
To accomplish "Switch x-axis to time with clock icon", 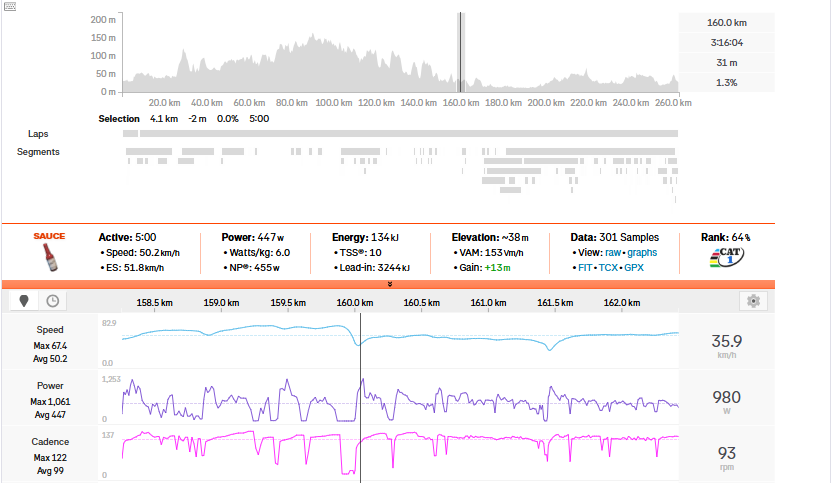I will coord(51,301).
